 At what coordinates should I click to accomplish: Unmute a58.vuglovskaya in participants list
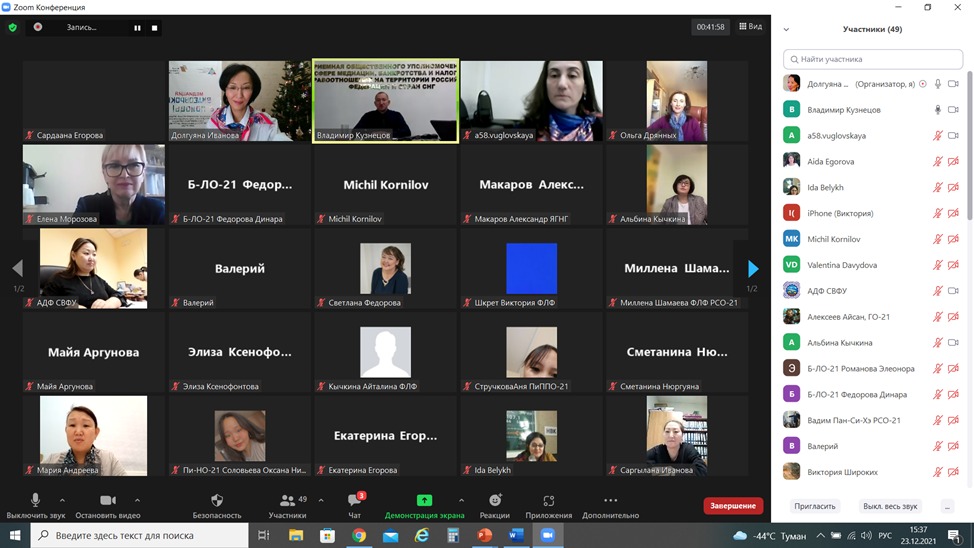938,135
